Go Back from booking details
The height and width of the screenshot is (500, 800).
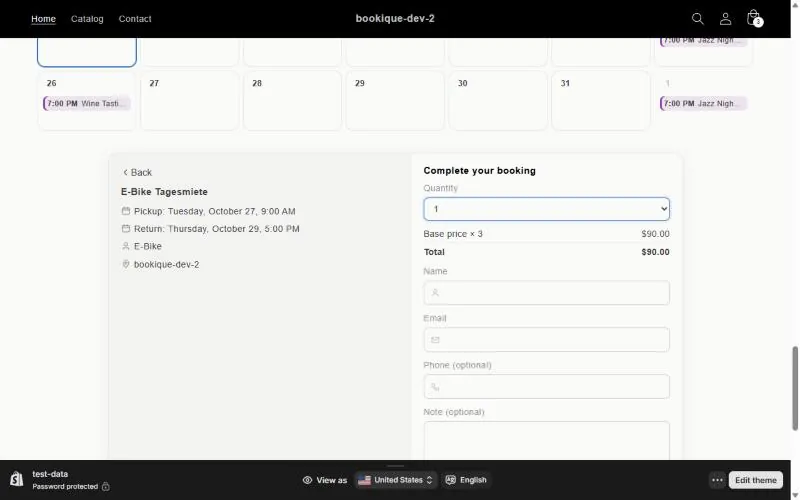pos(137,172)
